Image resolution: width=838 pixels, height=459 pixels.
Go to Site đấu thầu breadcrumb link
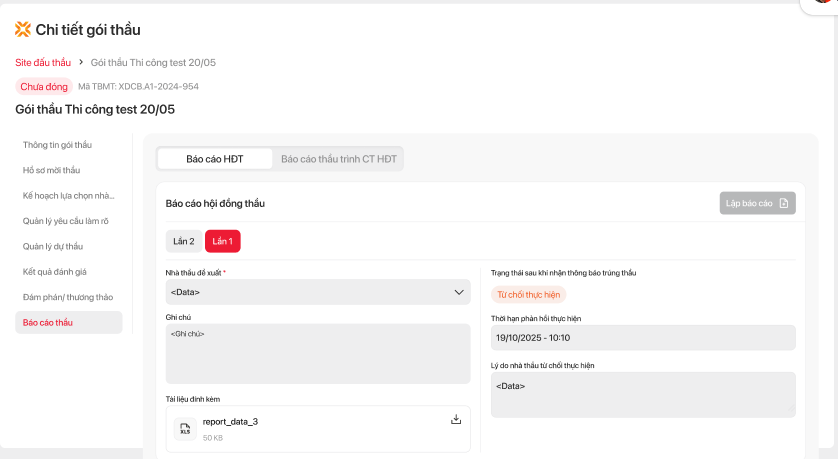[43, 63]
